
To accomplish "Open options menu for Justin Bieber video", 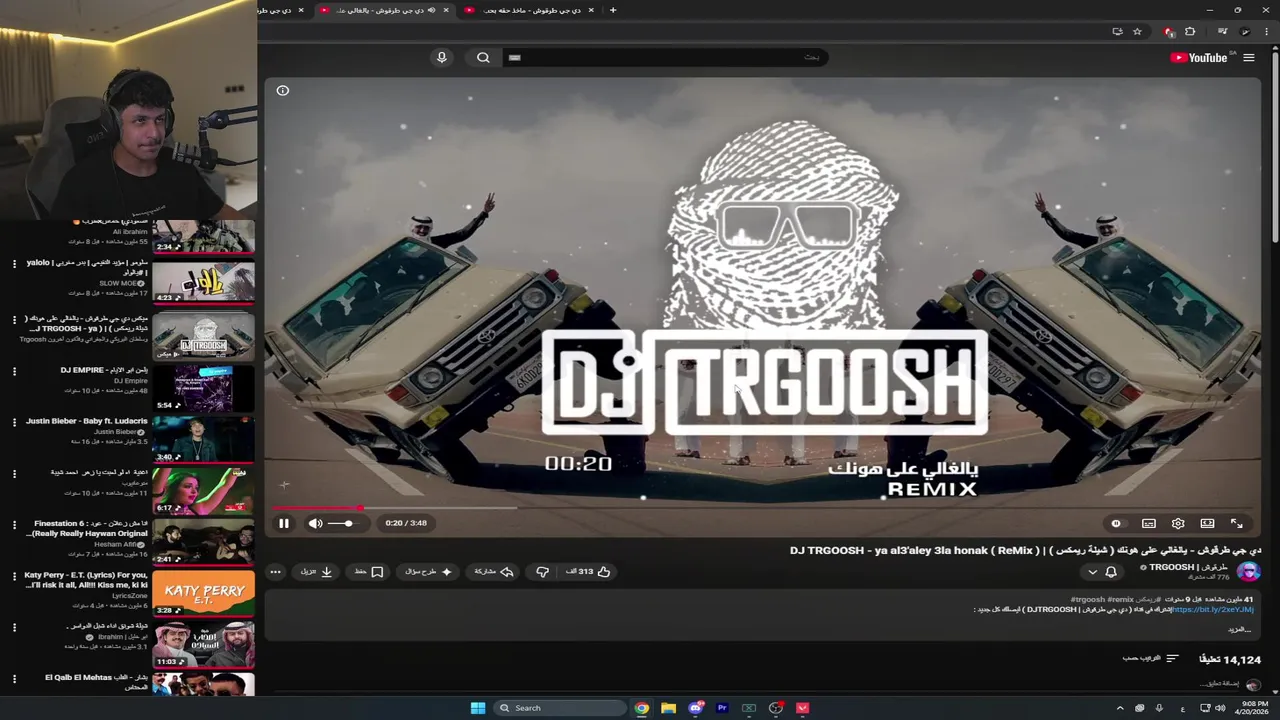I will pyautogui.click(x=14, y=422).
